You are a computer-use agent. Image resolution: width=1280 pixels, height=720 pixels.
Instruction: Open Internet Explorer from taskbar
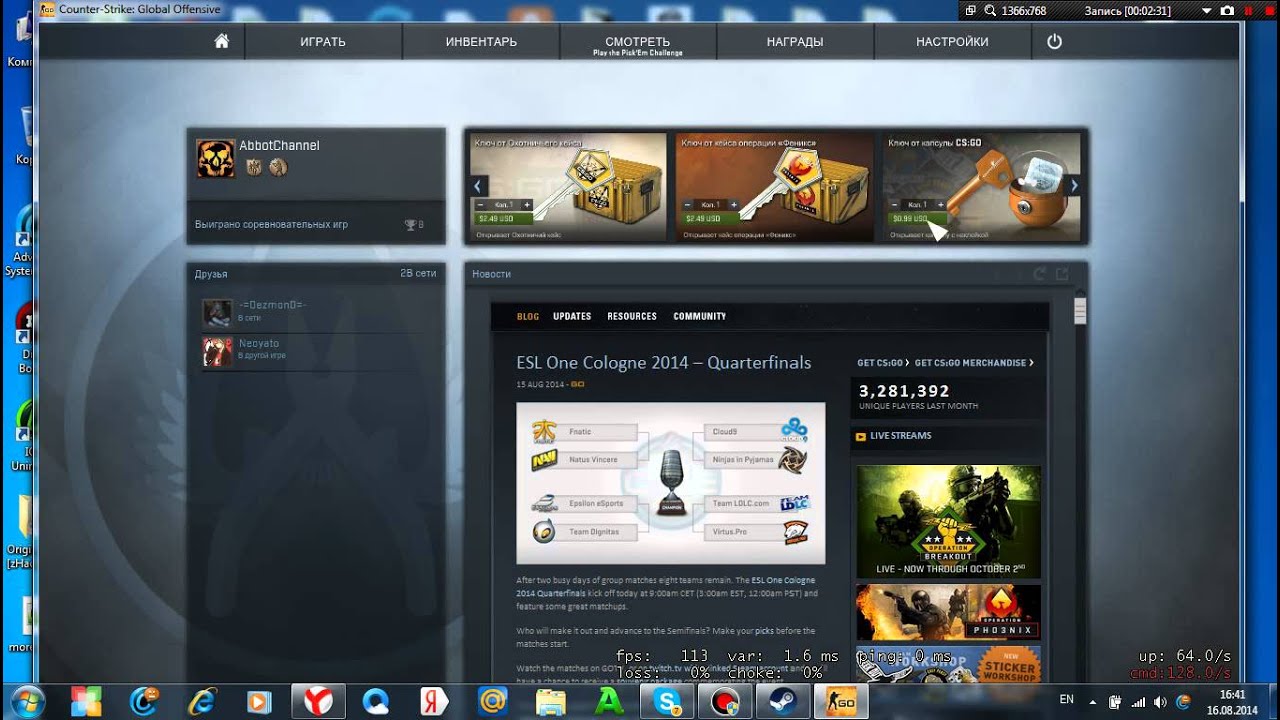click(x=201, y=702)
